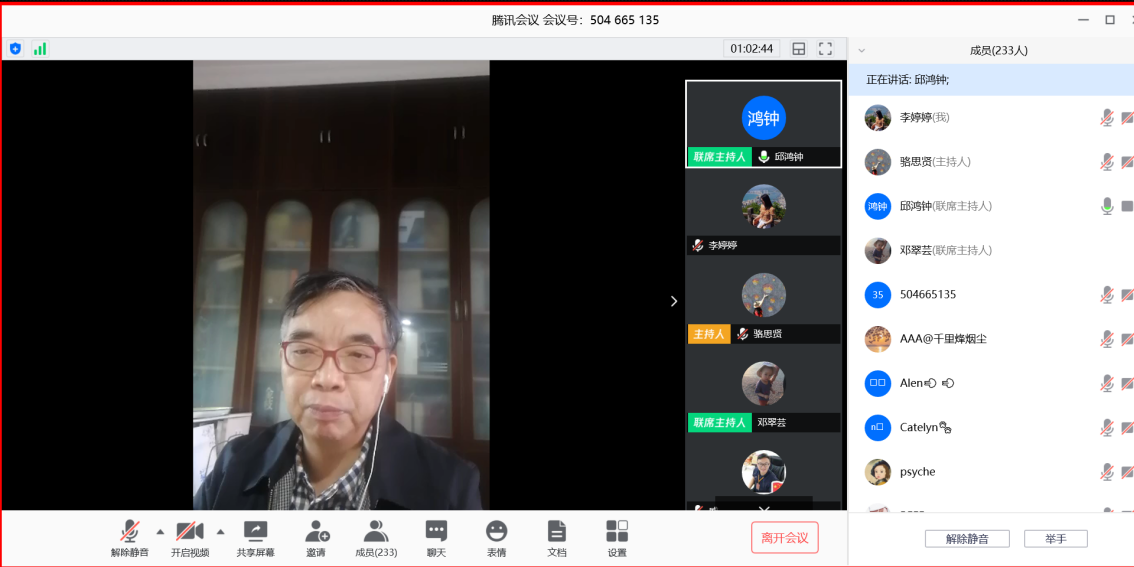Open the 共享屏幕 screen share tool
This screenshot has height=567, width=1134.
tap(256, 537)
